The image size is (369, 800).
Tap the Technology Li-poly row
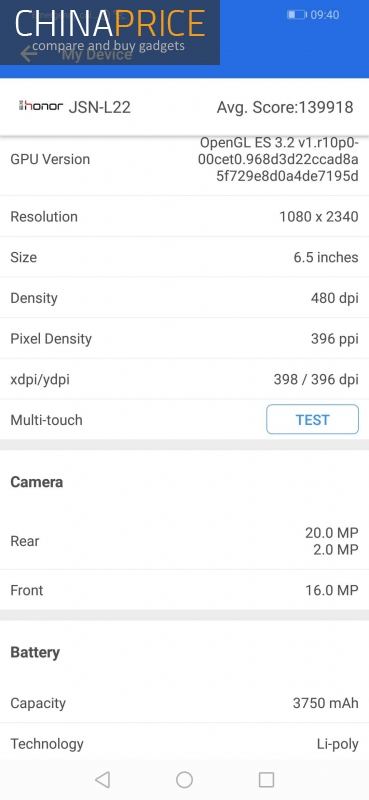click(184, 743)
